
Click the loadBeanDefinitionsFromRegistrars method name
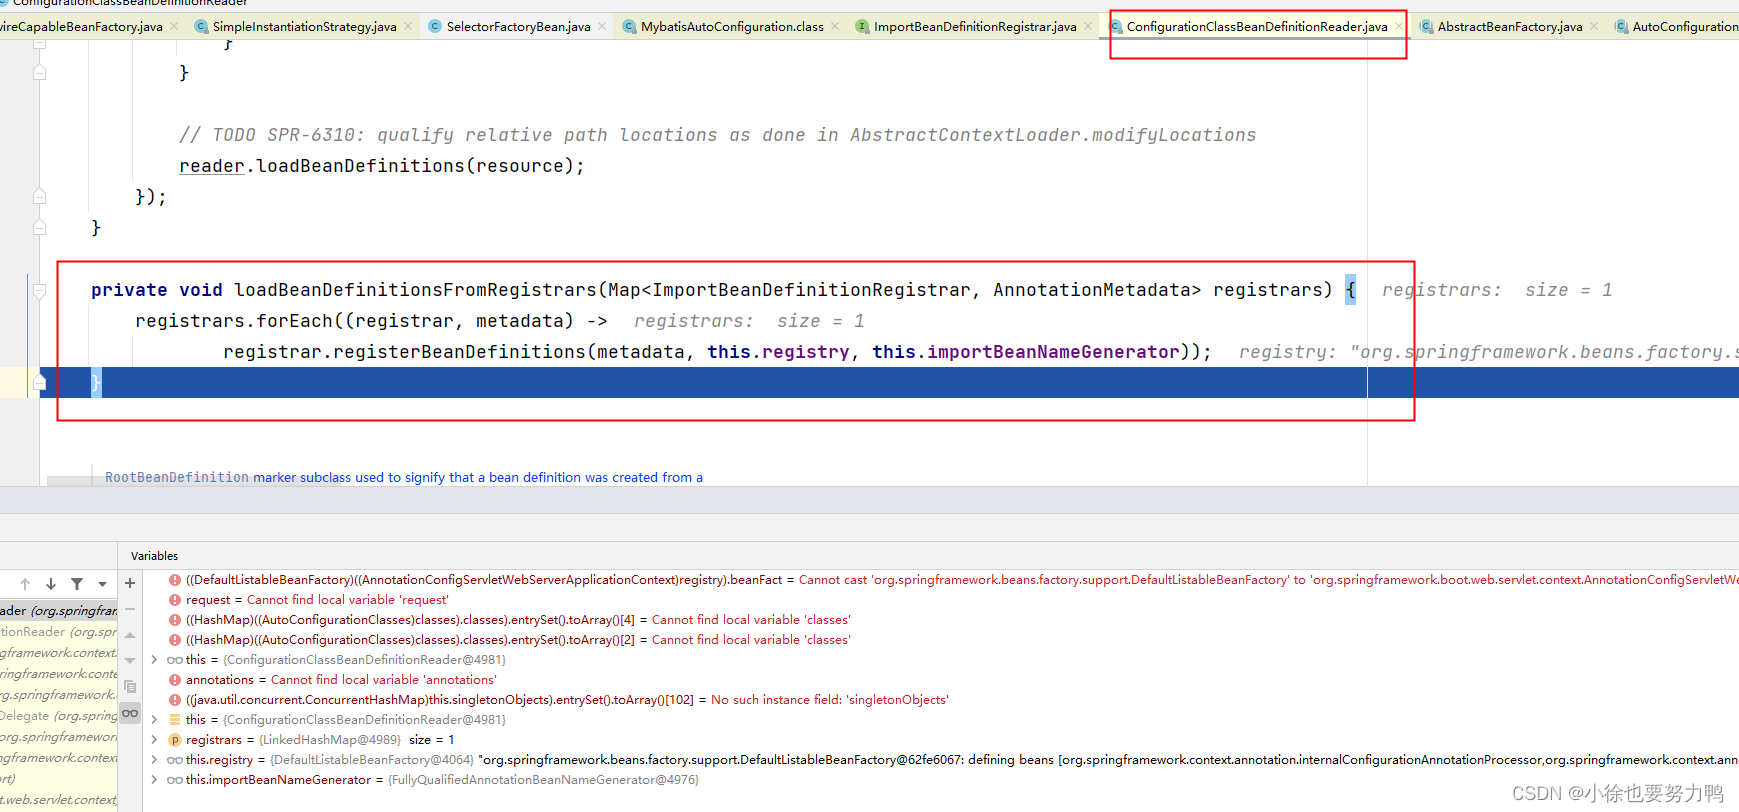tap(415, 290)
